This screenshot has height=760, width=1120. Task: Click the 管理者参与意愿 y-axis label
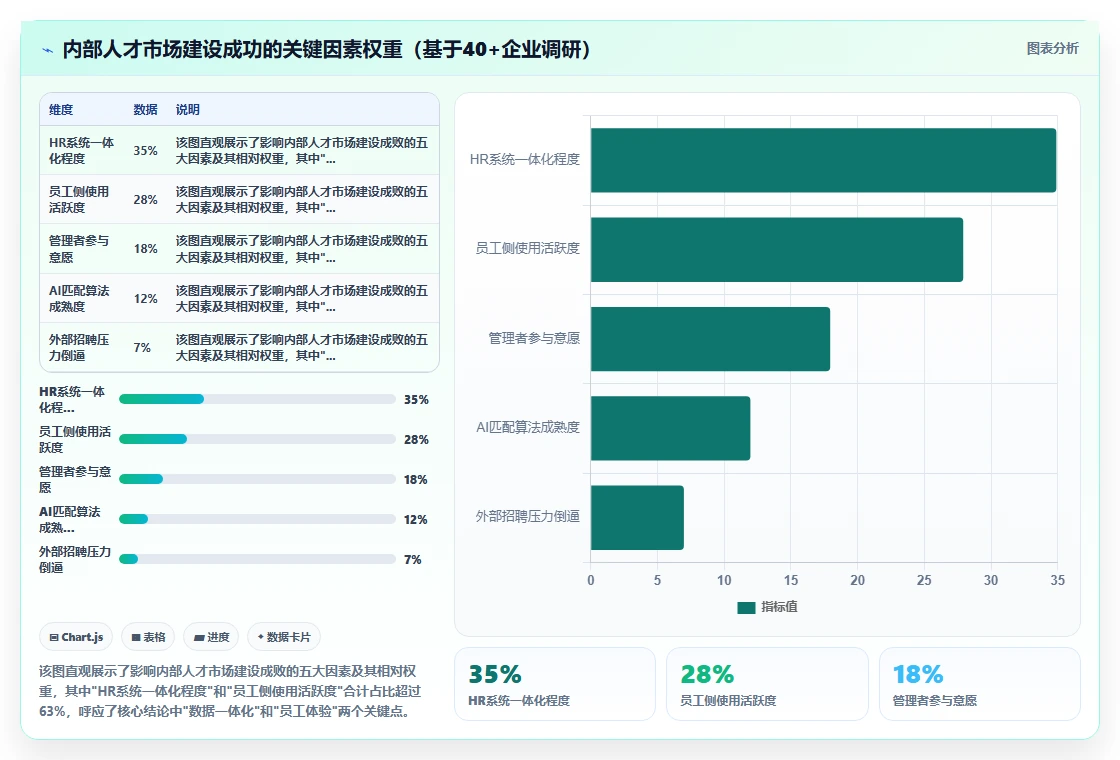534,338
